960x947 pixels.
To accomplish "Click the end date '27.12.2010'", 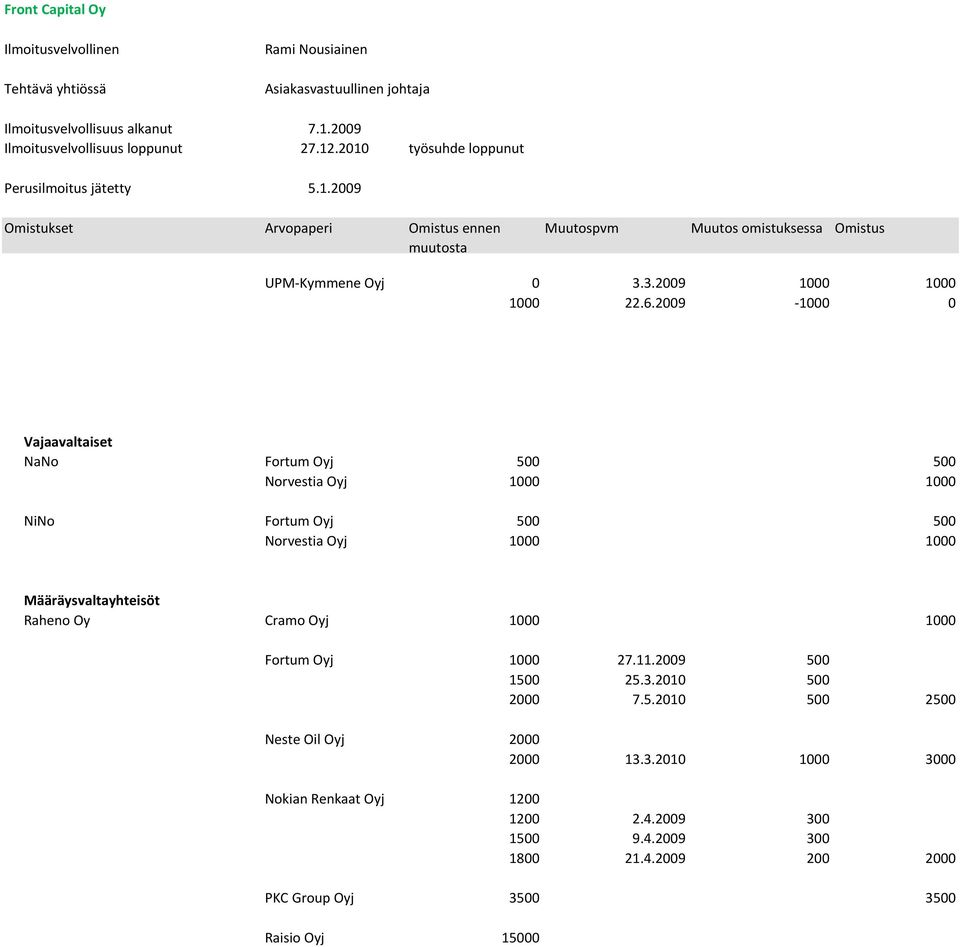I will coord(334,149).
